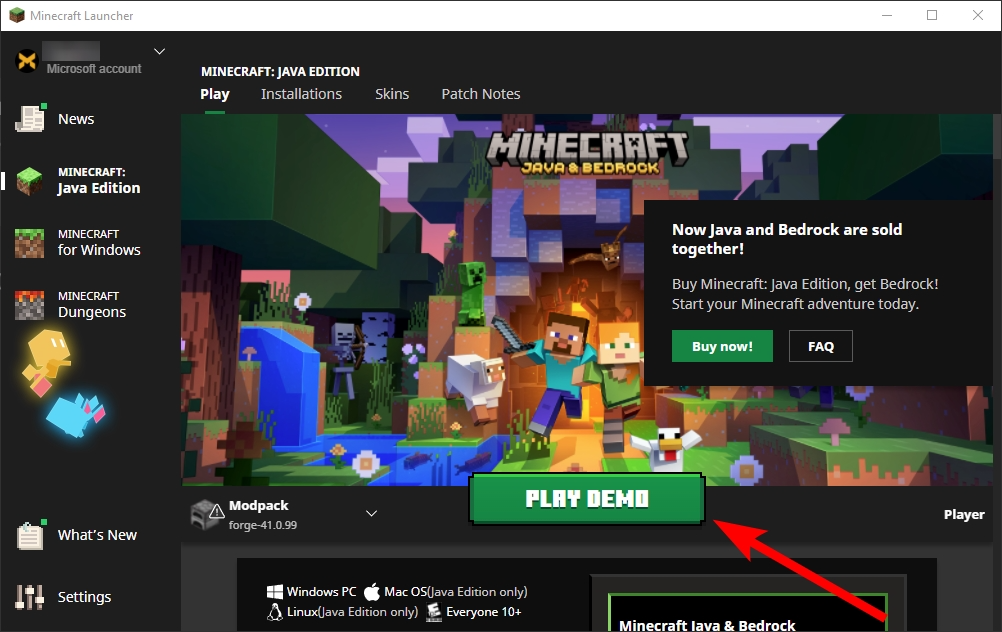1002x632 pixels.
Task: Click the forge-41.0.99 version text
Action: (x=263, y=525)
